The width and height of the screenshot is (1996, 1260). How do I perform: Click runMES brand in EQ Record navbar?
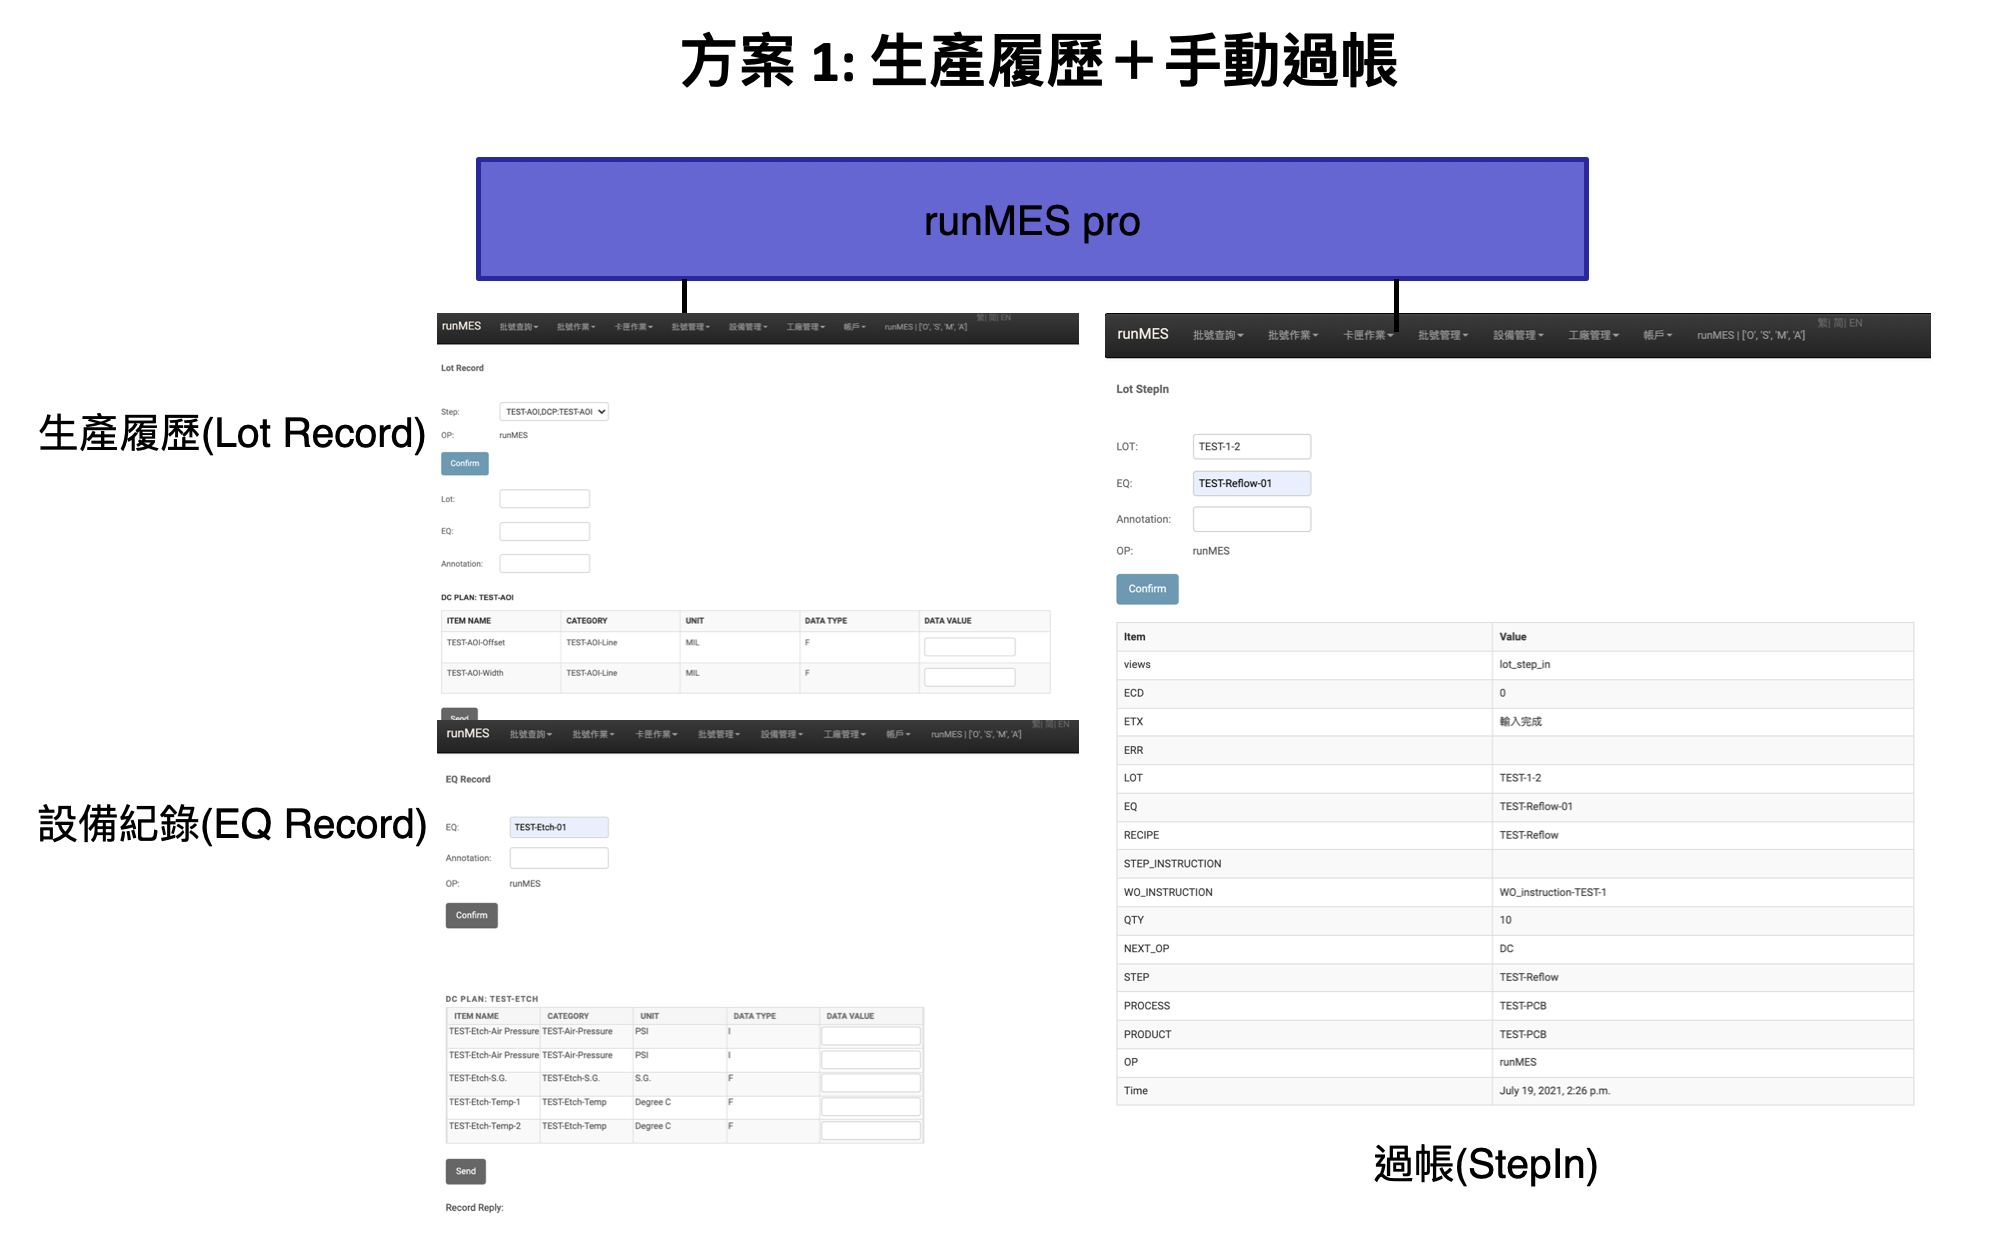click(x=468, y=733)
